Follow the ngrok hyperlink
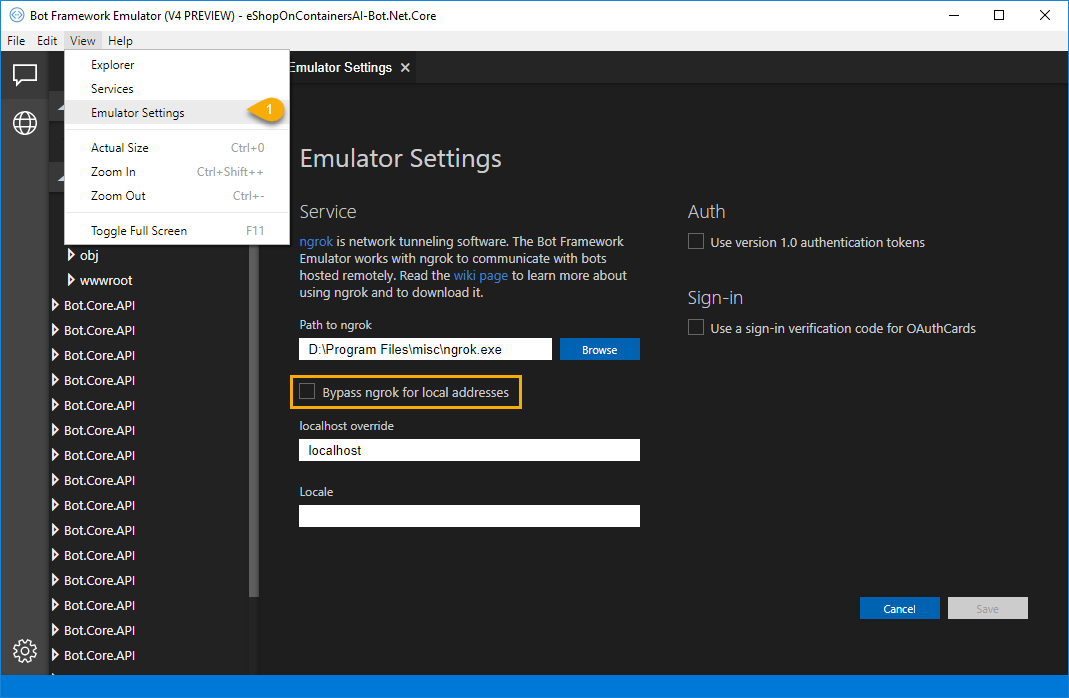 (316, 241)
